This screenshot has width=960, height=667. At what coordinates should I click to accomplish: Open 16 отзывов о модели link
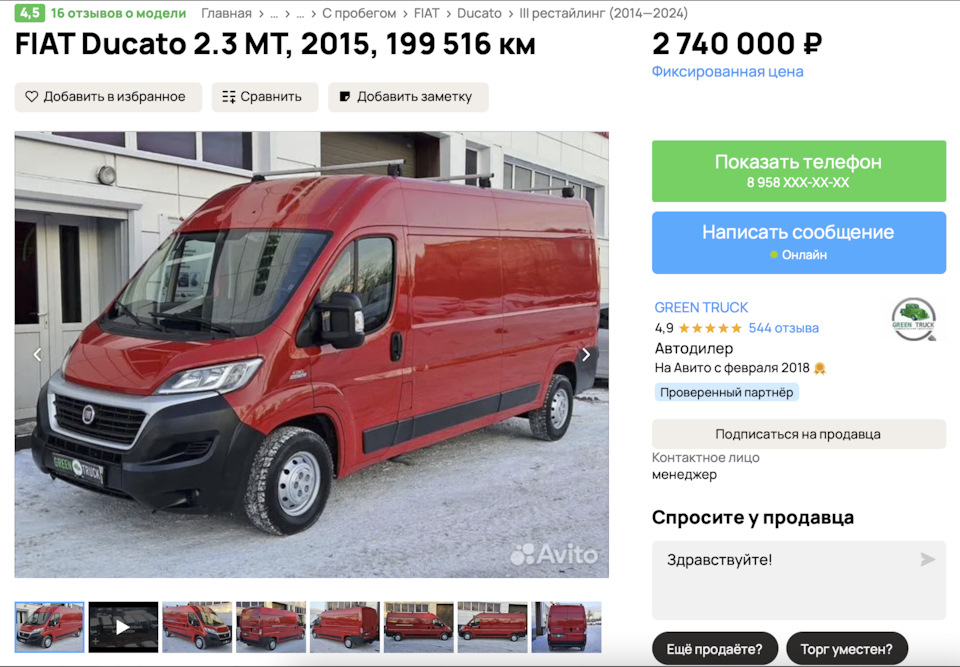click(x=118, y=13)
